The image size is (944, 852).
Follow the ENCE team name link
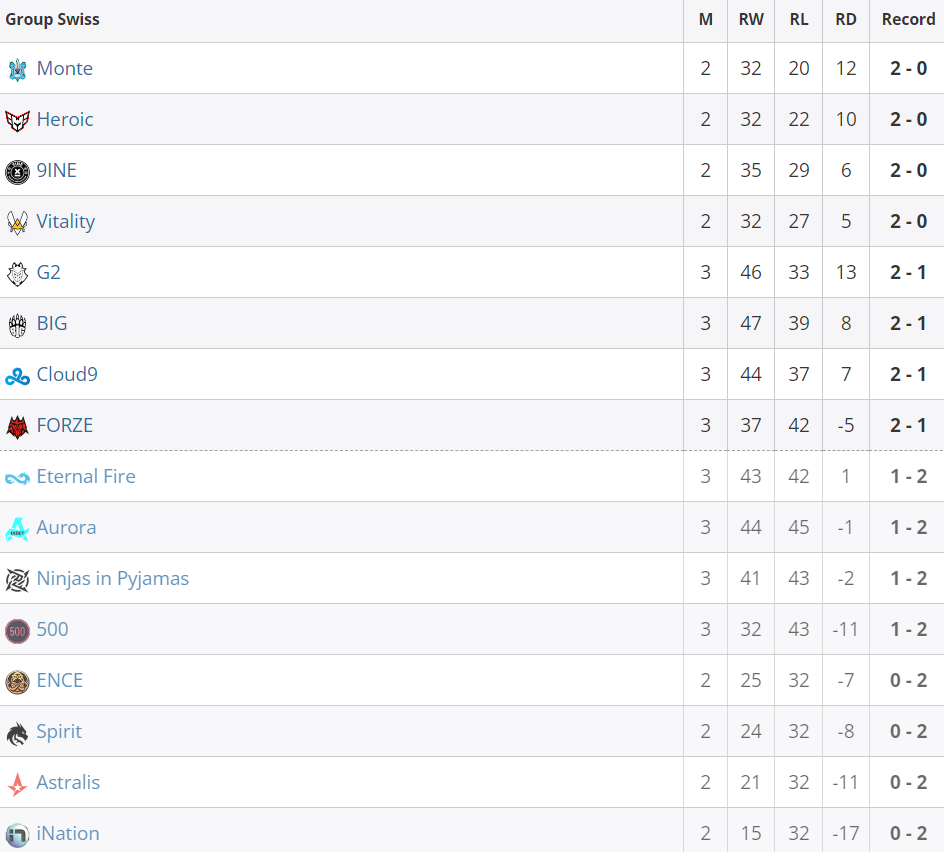pos(60,680)
